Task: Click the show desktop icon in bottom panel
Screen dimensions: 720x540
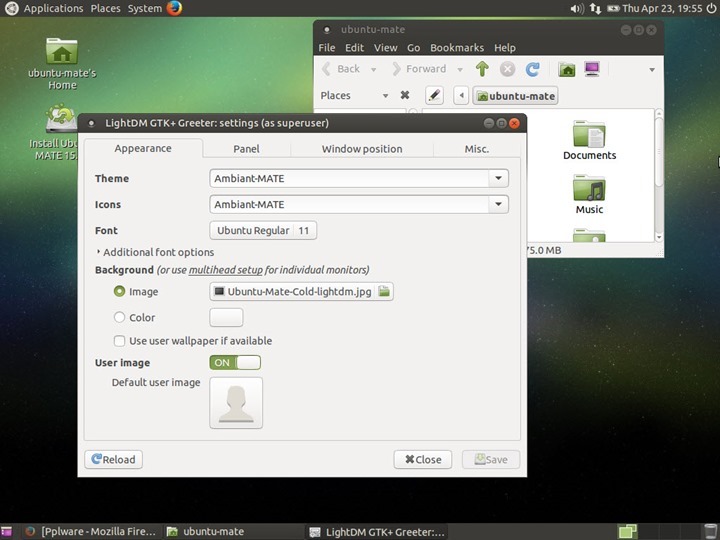Action: pyautogui.click(x=6, y=532)
